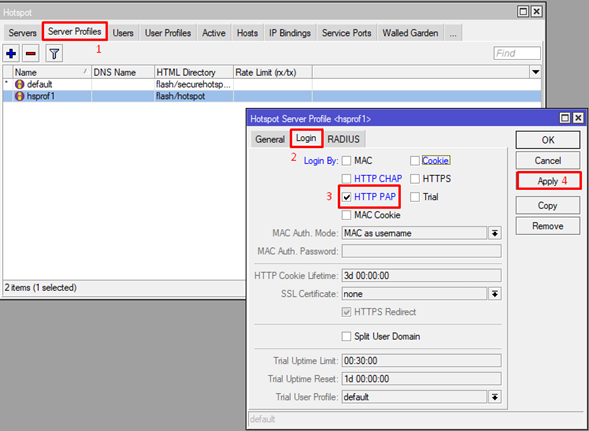Uncheck the HTTP PAP checkbox
The height and width of the screenshot is (431, 589).
click(347, 197)
